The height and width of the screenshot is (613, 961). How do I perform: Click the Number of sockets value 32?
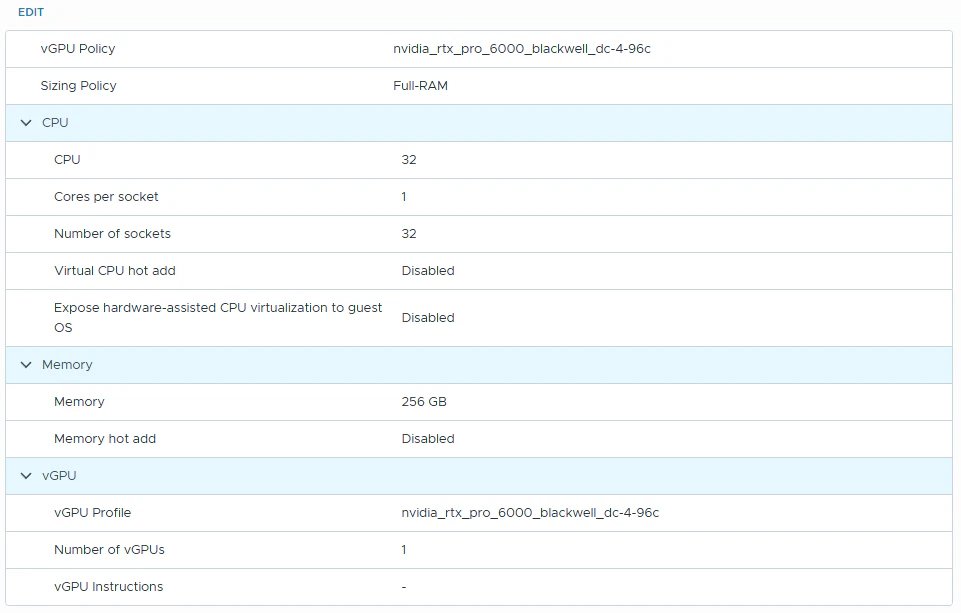(409, 234)
